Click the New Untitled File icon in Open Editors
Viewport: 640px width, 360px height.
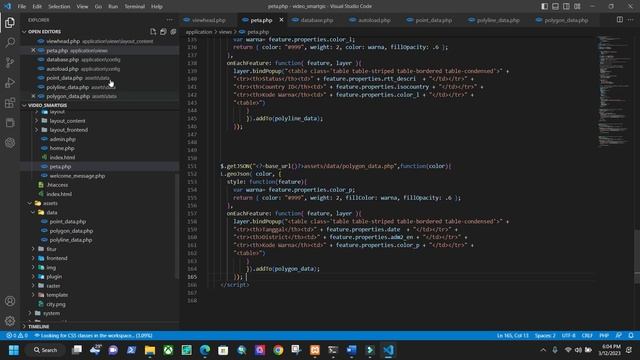153,31
